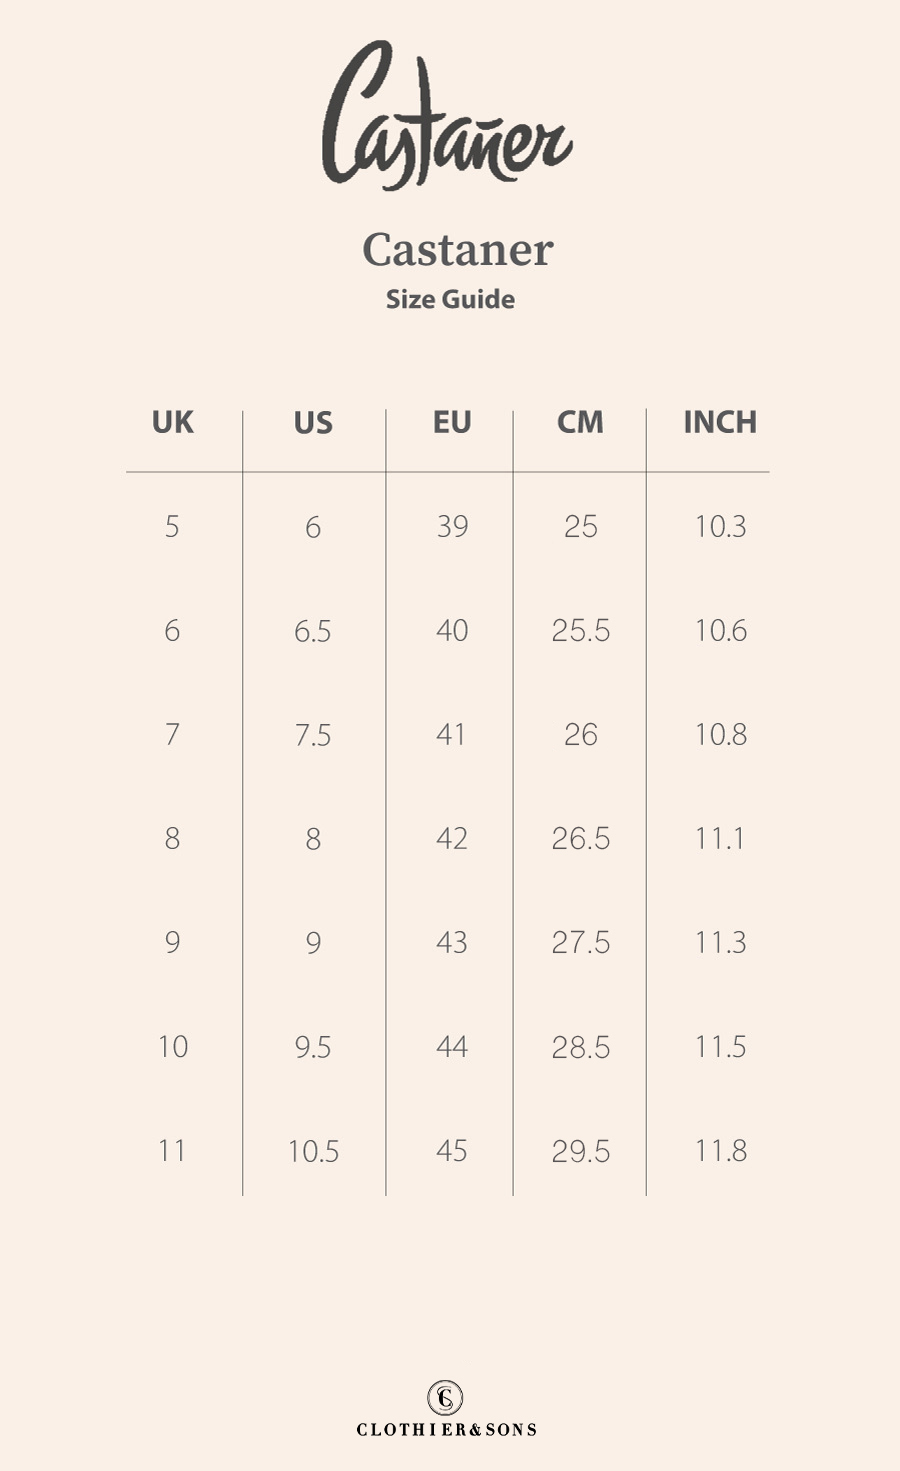Select the Castaner heading text

point(457,250)
